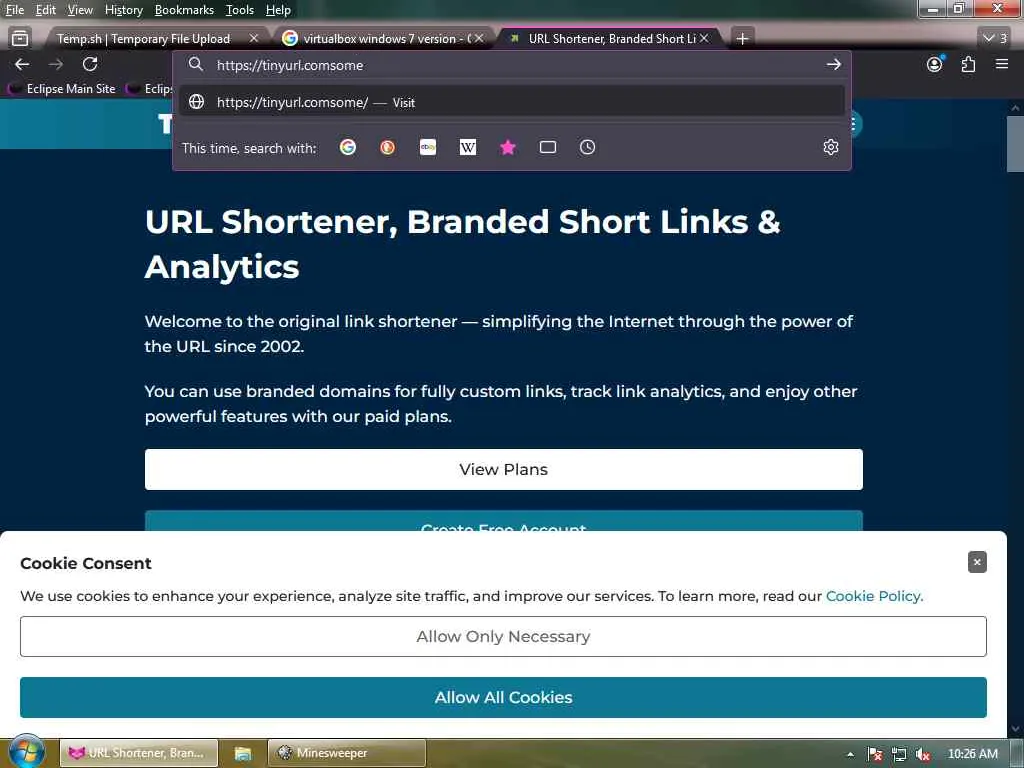The width and height of the screenshot is (1024, 768).
Task: Open the hamburger application menu
Action: (1002, 64)
